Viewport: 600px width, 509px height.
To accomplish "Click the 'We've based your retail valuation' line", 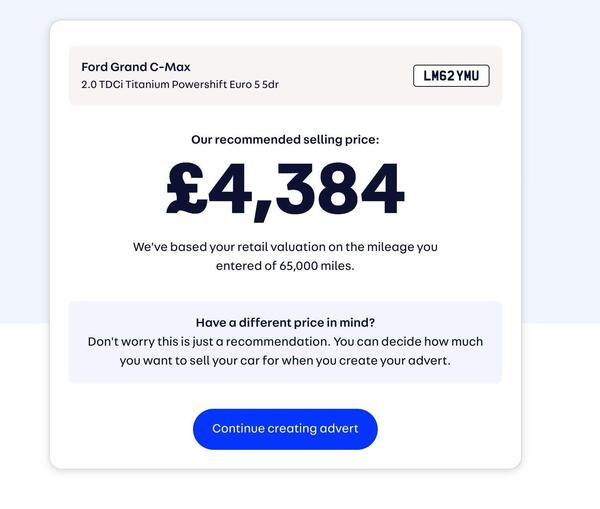I will 285,247.
